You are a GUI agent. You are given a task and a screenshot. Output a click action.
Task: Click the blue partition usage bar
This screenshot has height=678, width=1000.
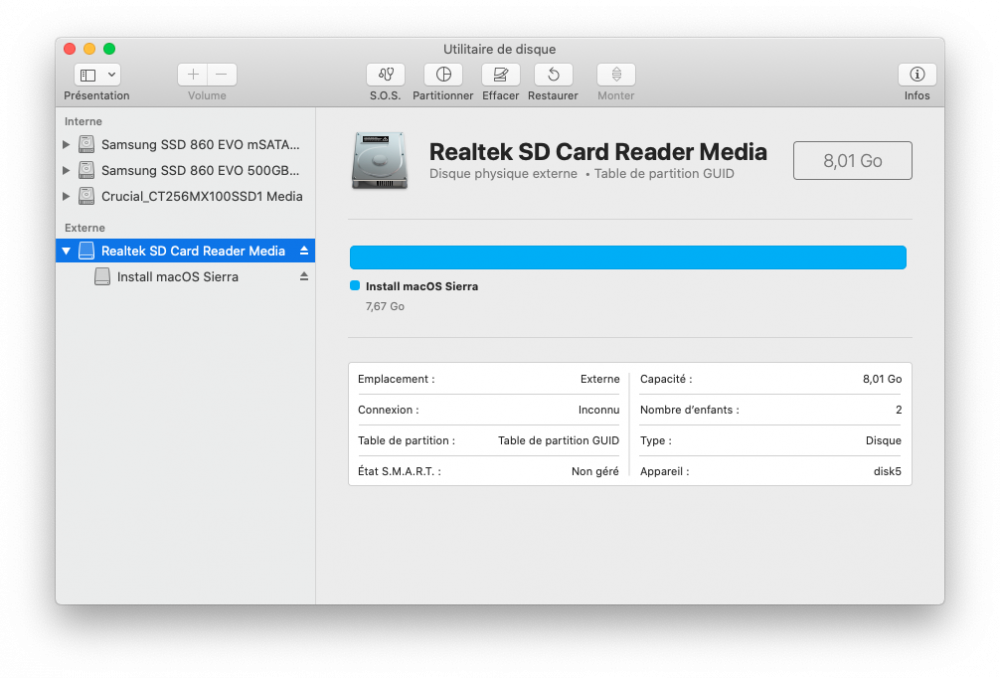coord(628,258)
